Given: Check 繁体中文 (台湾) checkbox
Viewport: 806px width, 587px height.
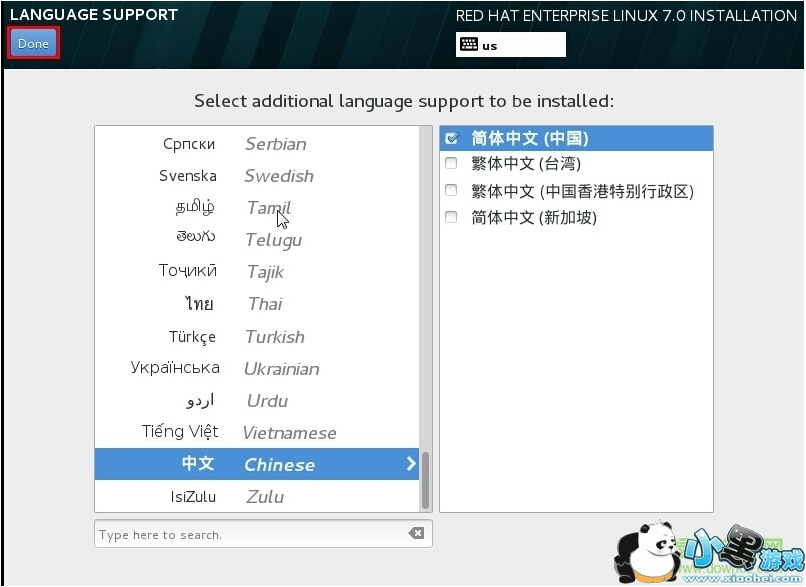Looking at the screenshot, I should [451, 163].
